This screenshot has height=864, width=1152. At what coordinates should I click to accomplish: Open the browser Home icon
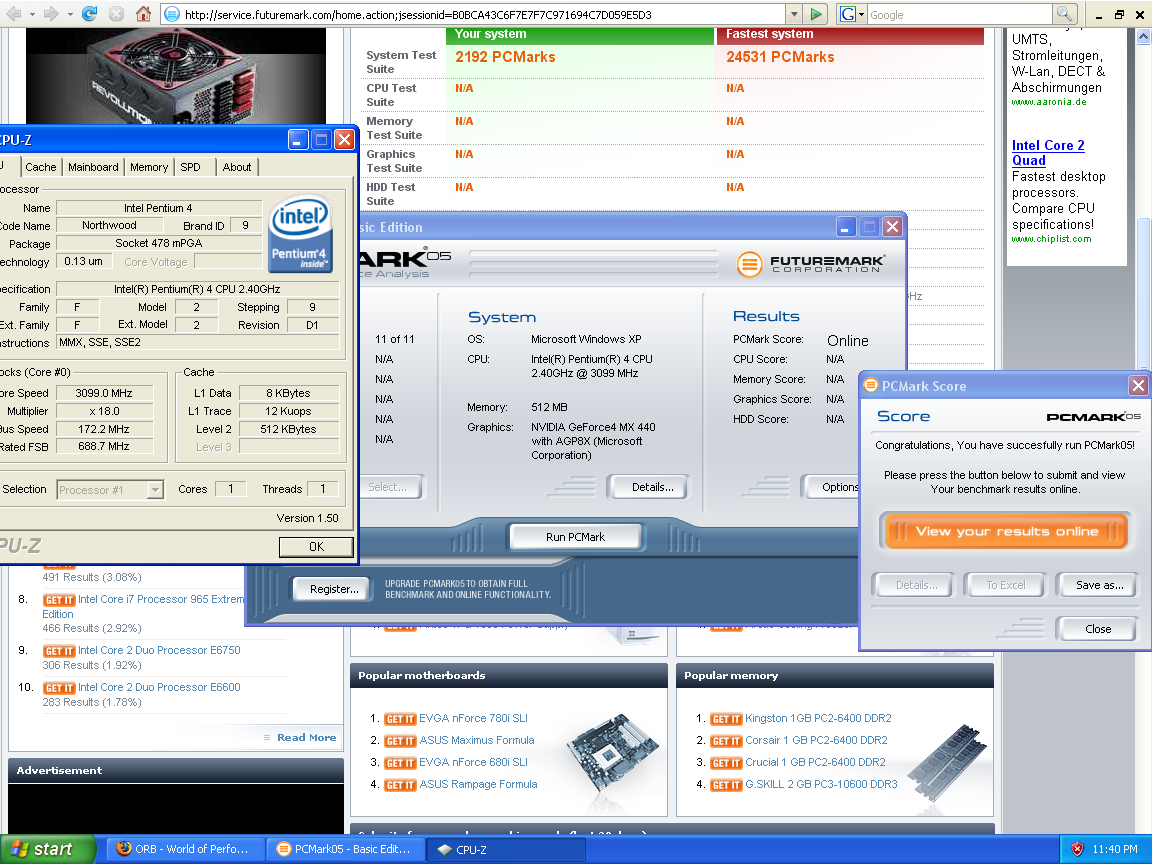(x=143, y=14)
